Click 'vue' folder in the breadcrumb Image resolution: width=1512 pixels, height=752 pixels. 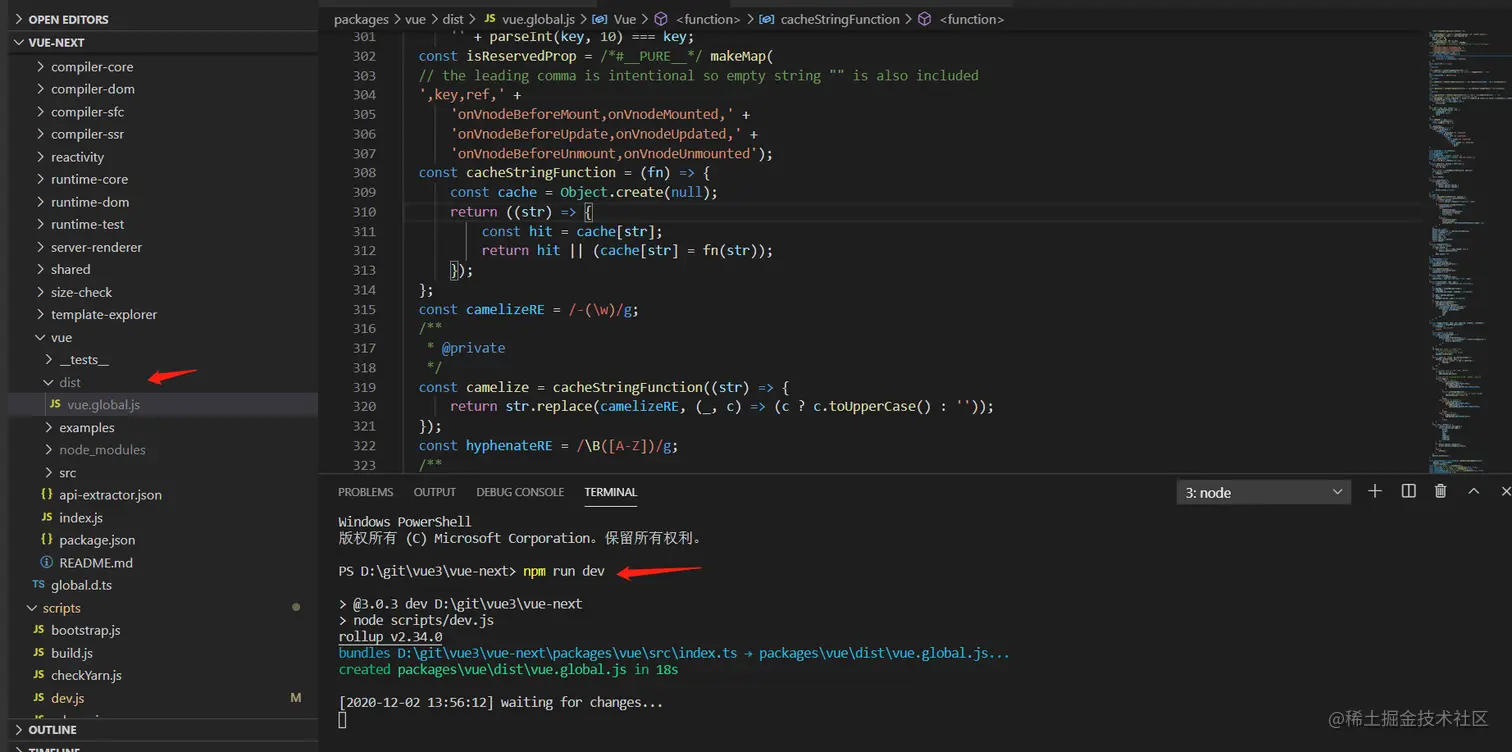click(x=415, y=19)
